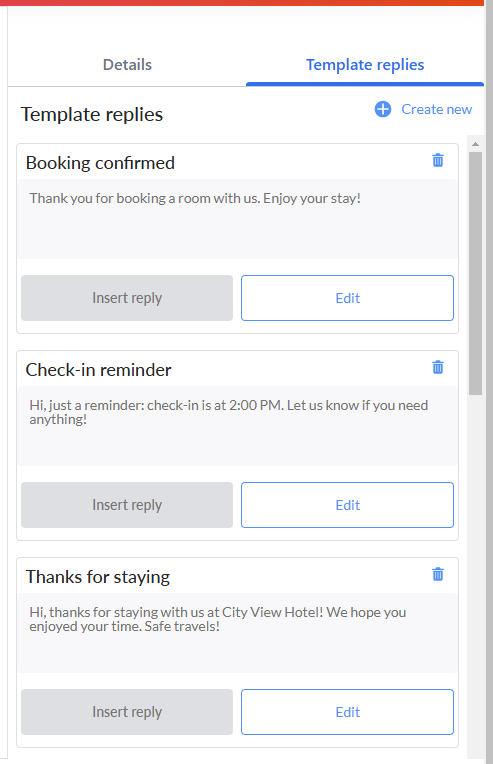Delete the Booking confirmed template
493x764 pixels.
tap(438, 160)
